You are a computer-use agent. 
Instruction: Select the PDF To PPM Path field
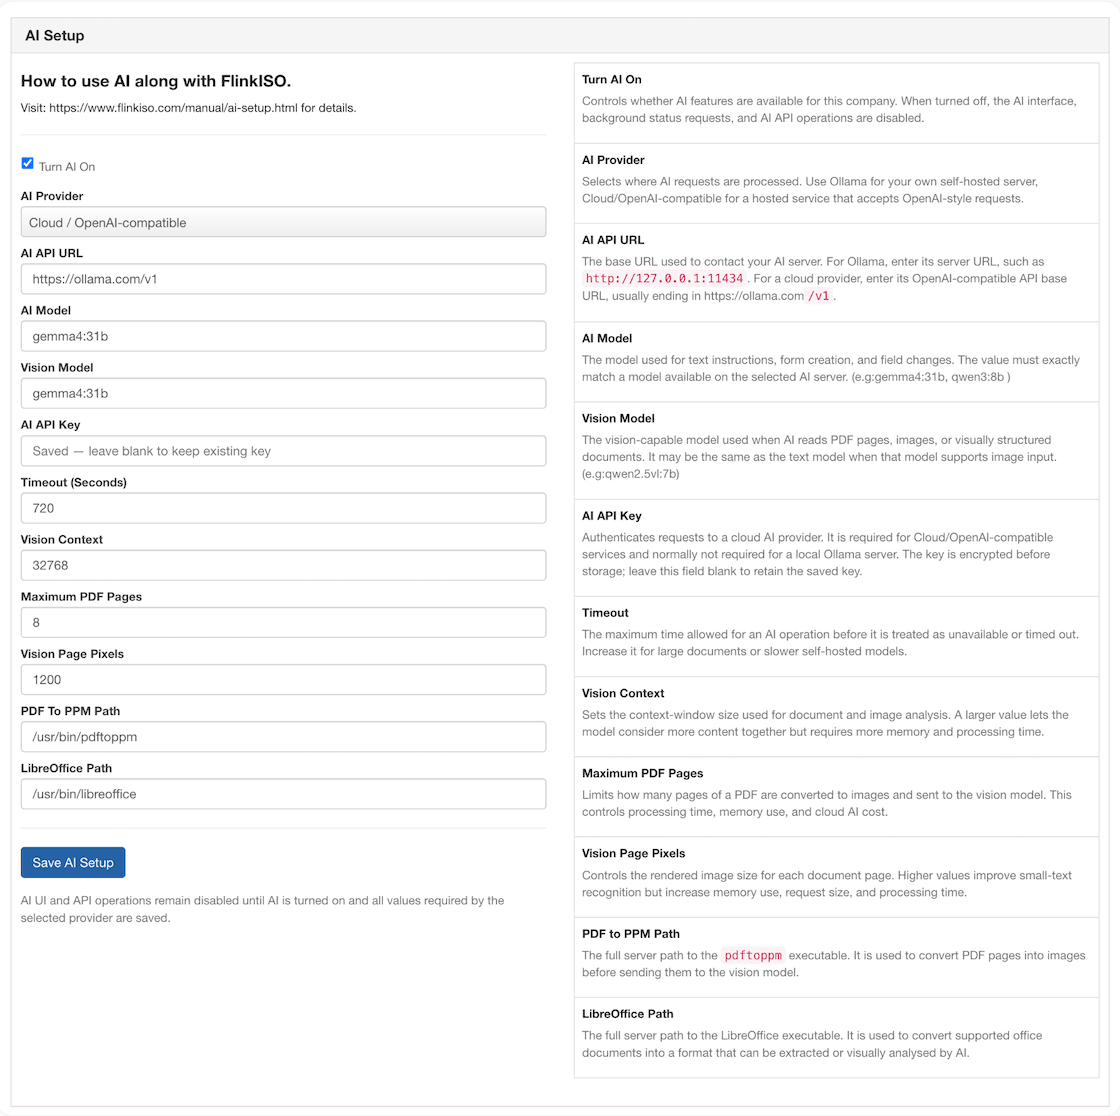click(284, 737)
